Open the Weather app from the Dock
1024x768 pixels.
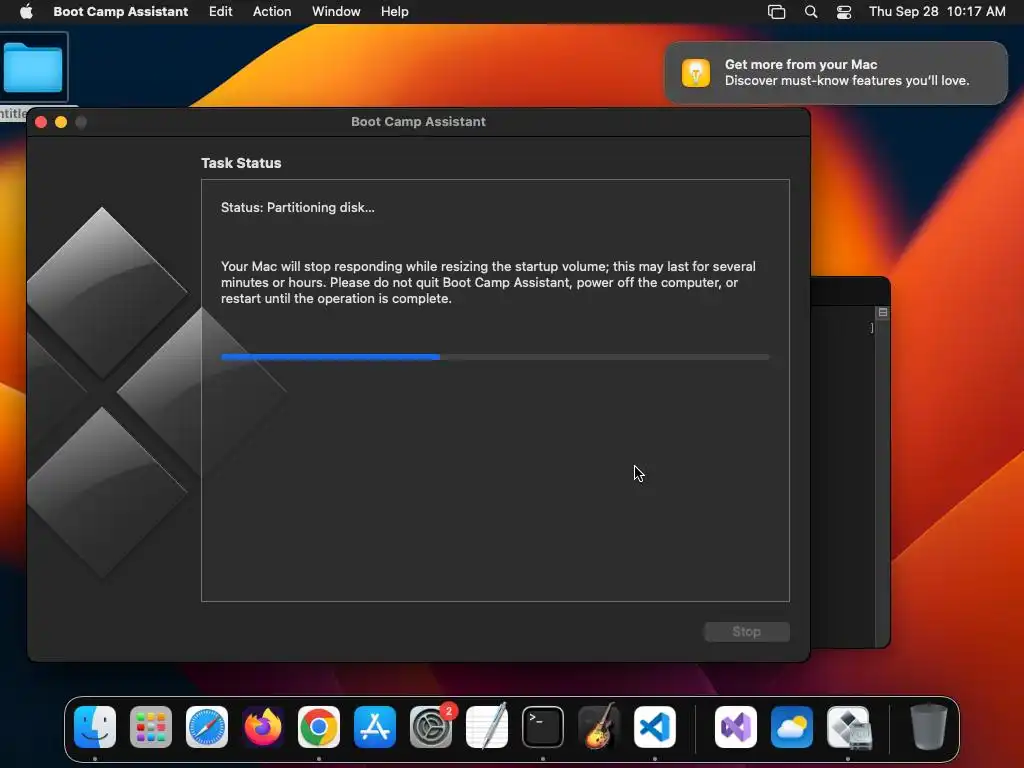[x=792, y=727]
